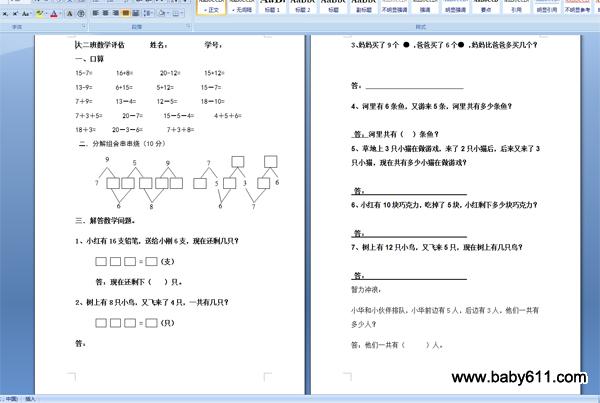The height and width of the screenshot is (403, 600).
Task: Click the 学号 field label
Action: click(x=213, y=45)
